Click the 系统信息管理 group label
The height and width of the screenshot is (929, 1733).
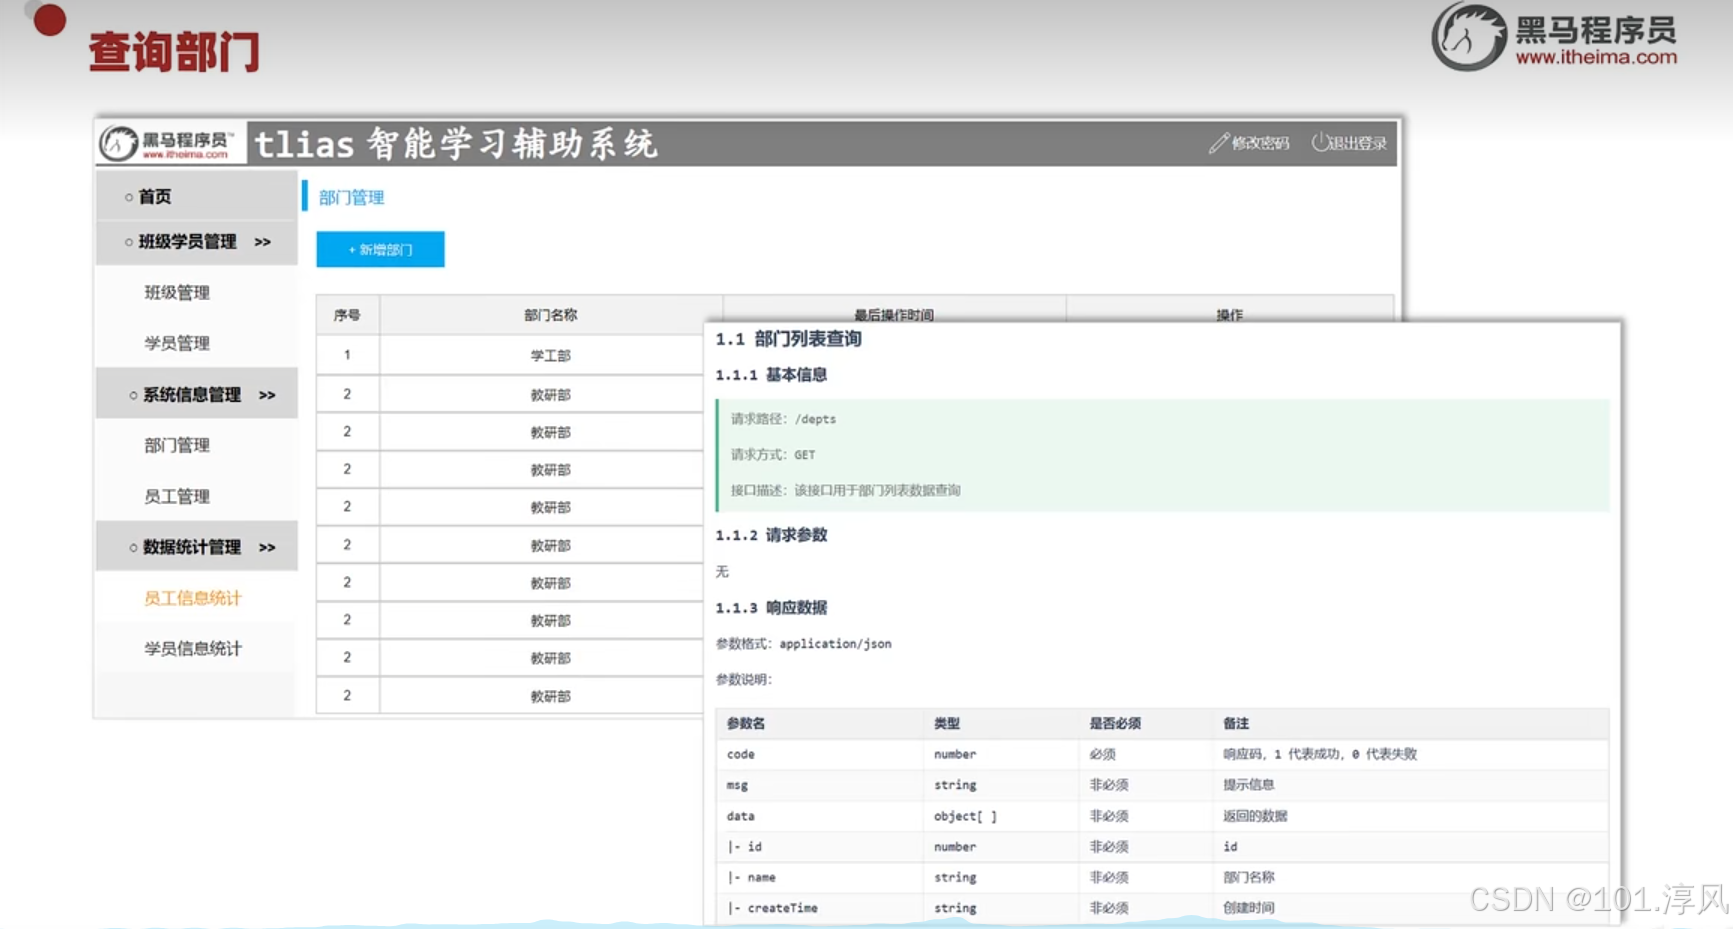click(x=192, y=395)
